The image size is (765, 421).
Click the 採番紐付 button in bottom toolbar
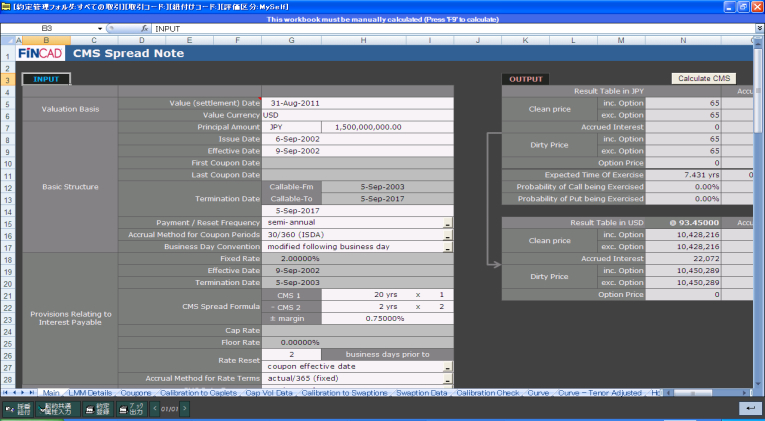tap(18, 409)
